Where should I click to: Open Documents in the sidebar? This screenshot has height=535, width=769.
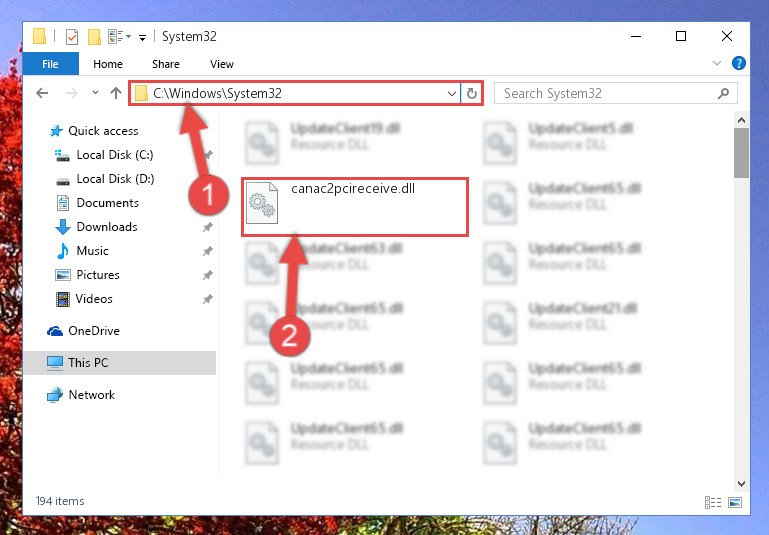point(97,203)
